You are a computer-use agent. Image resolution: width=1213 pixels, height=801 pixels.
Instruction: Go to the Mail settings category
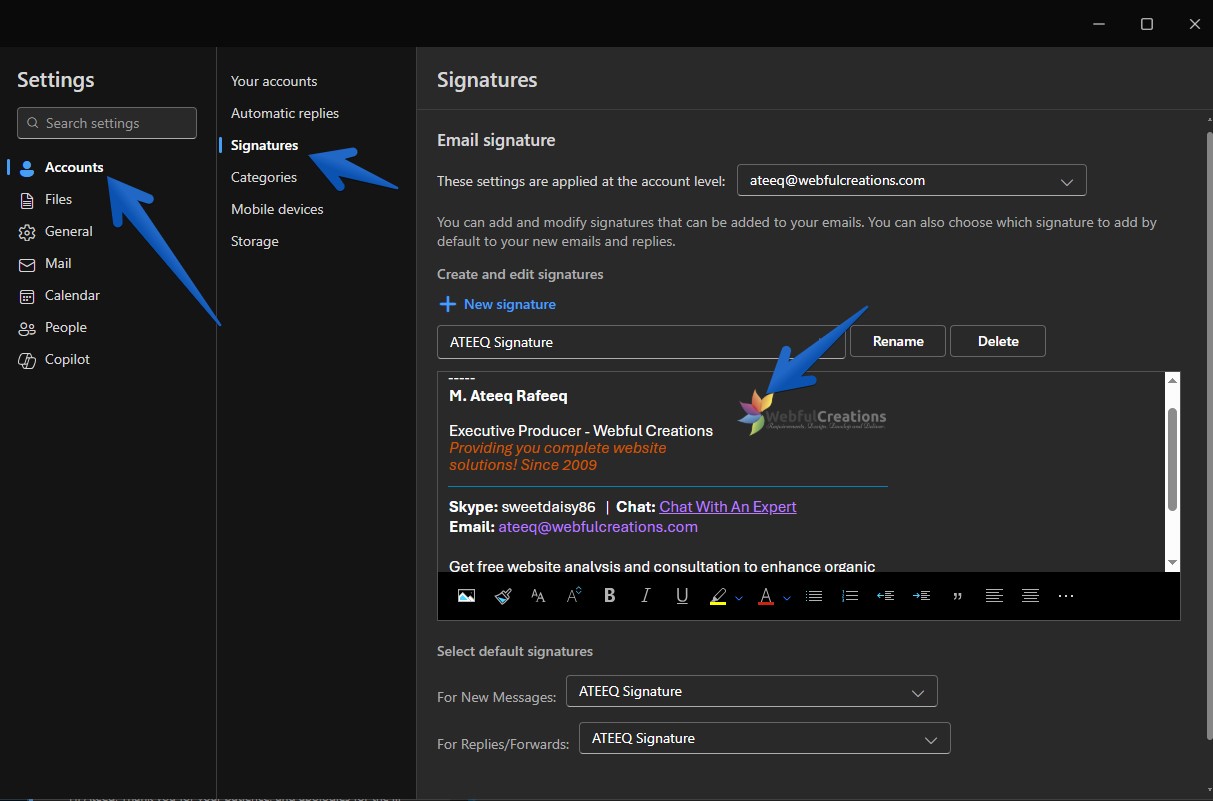point(58,263)
